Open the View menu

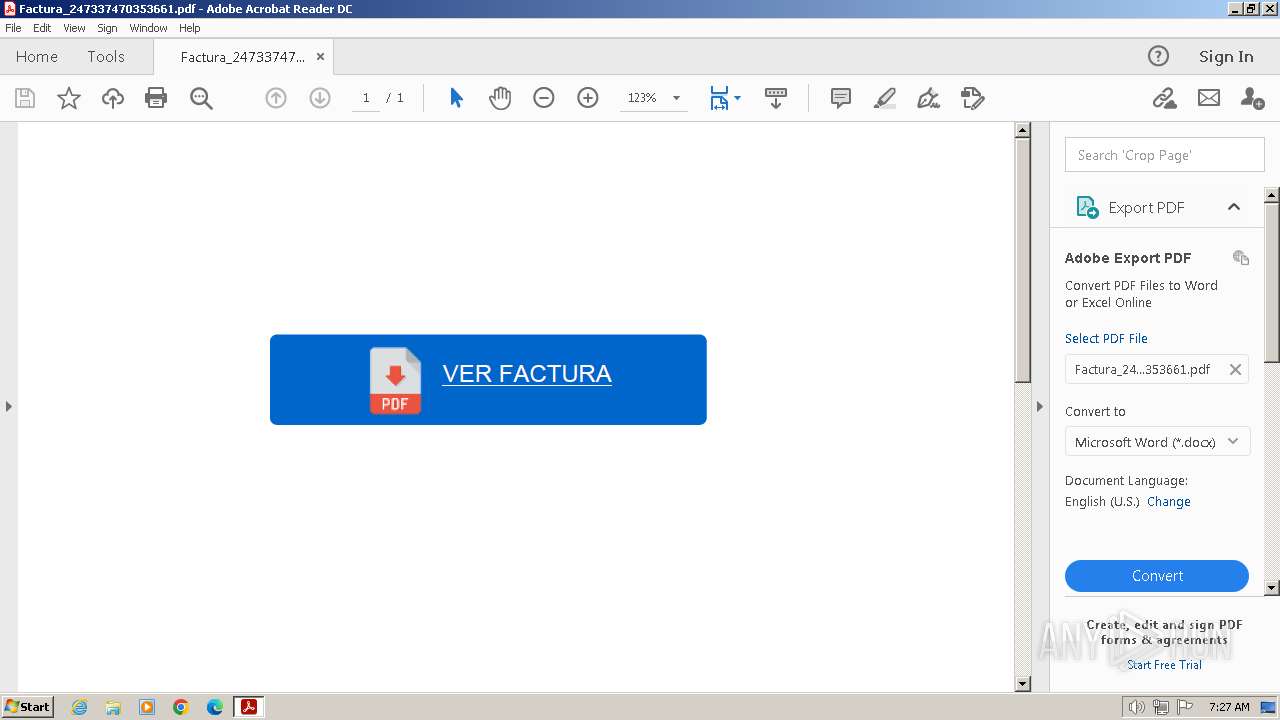pyautogui.click(x=74, y=28)
